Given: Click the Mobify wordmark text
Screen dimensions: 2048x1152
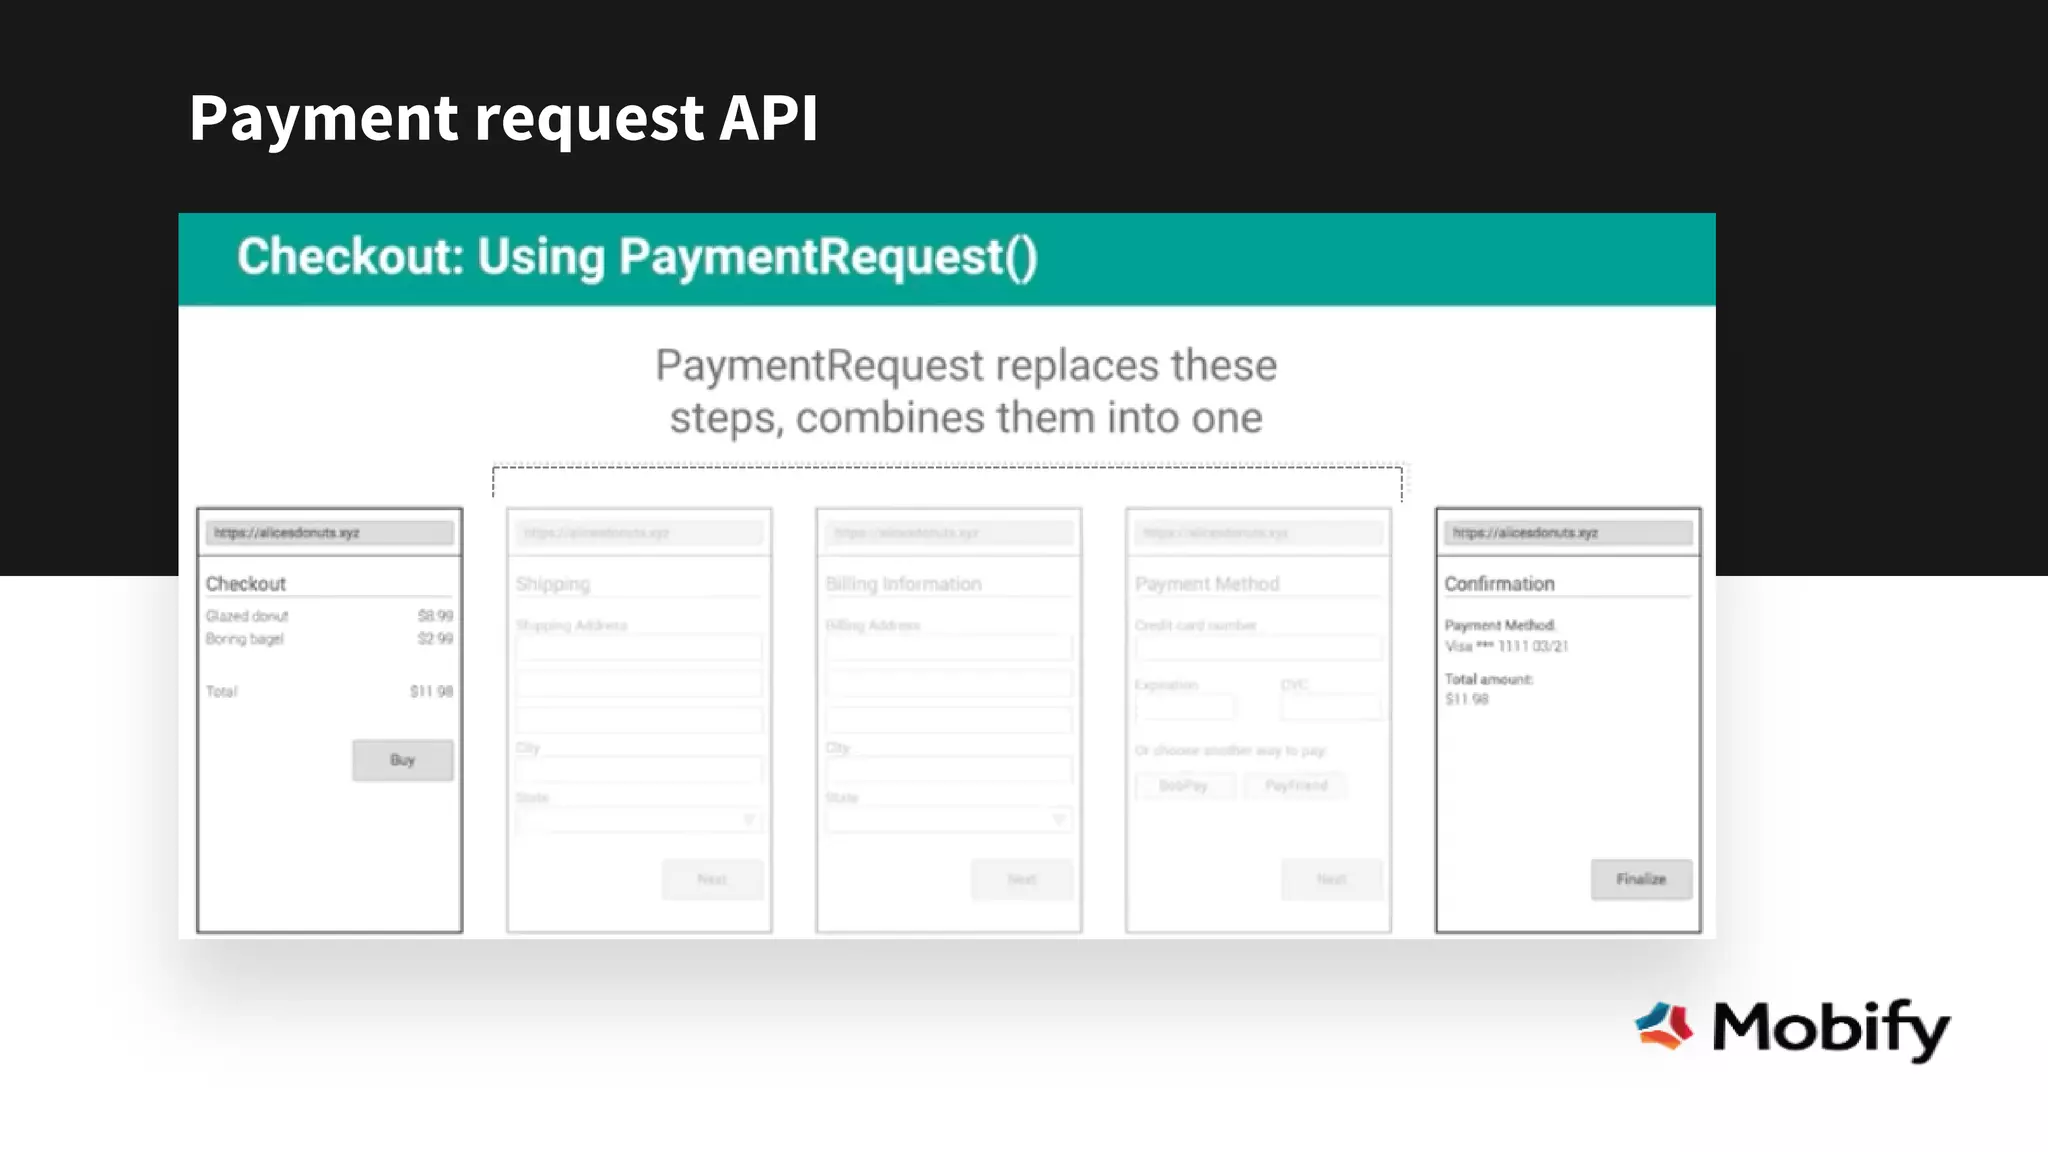Looking at the screenshot, I should pyautogui.click(x=1831, y=1029).
